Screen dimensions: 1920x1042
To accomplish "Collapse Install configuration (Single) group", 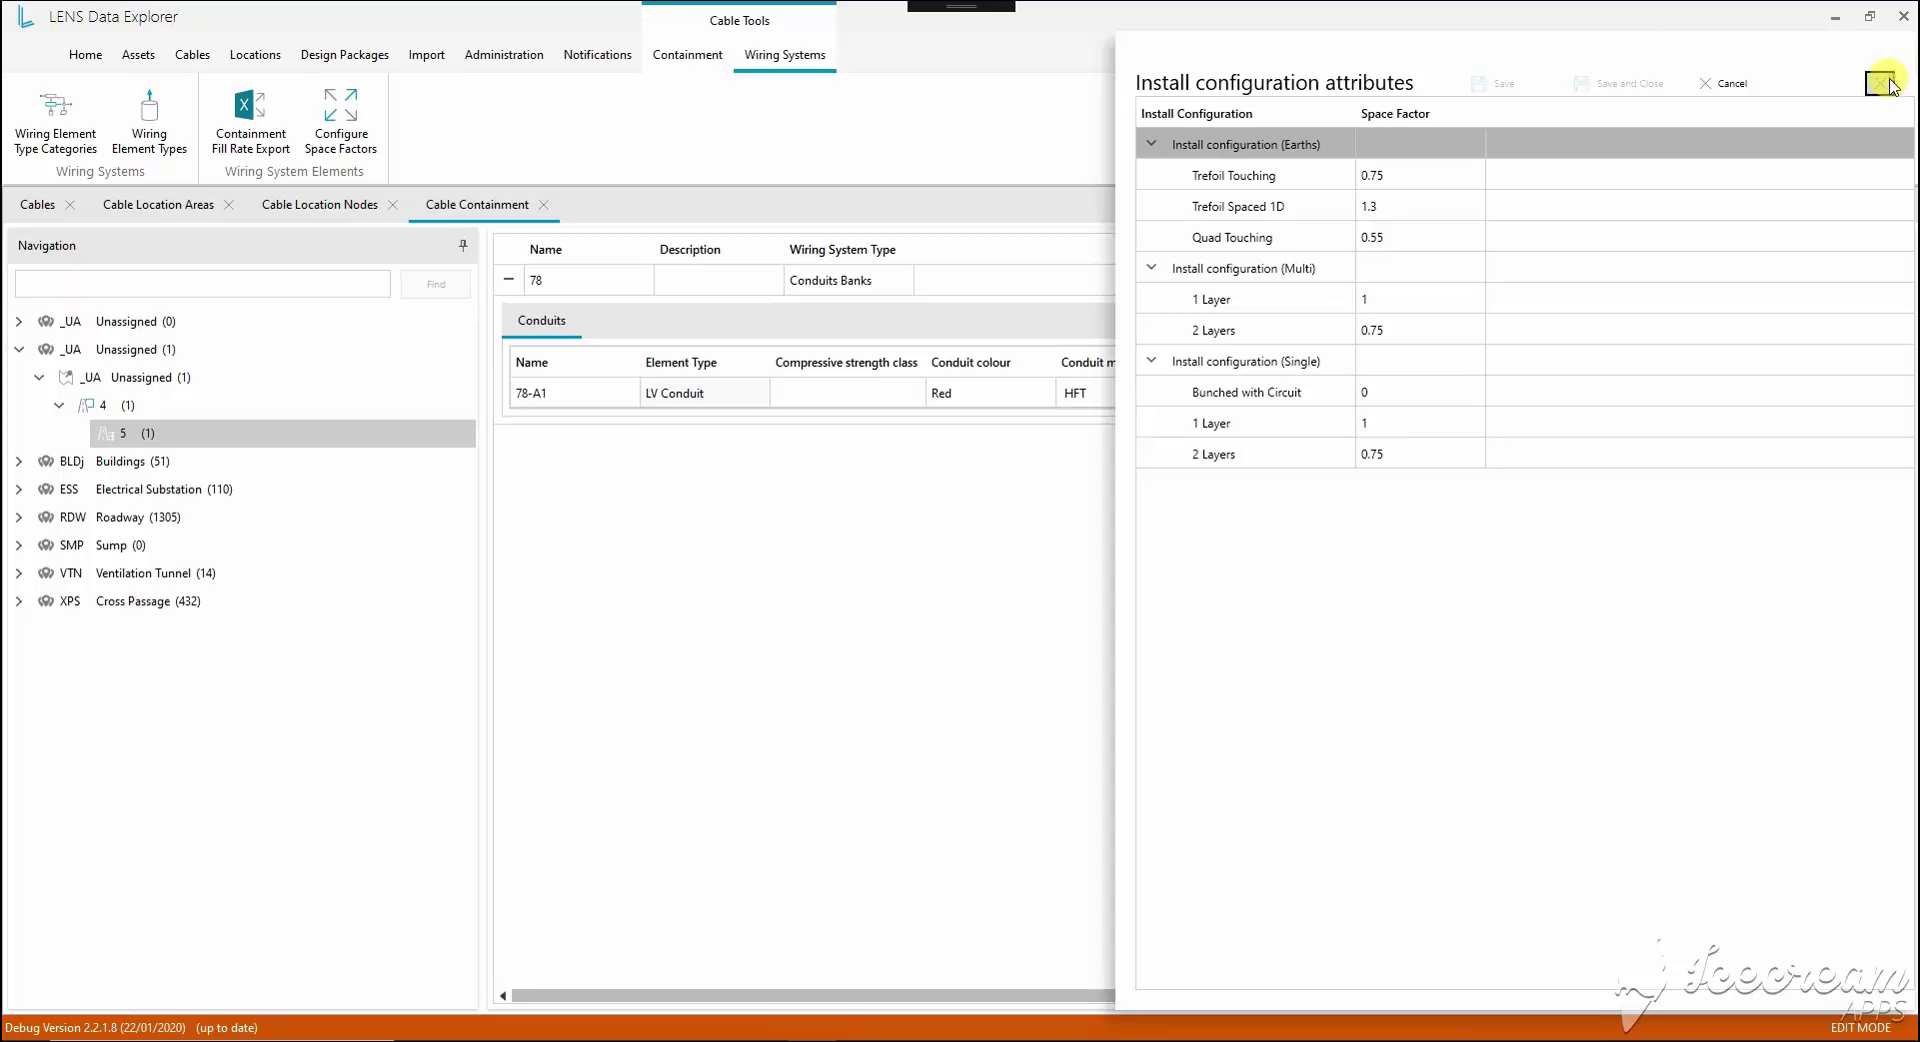I will (1151, 361).
